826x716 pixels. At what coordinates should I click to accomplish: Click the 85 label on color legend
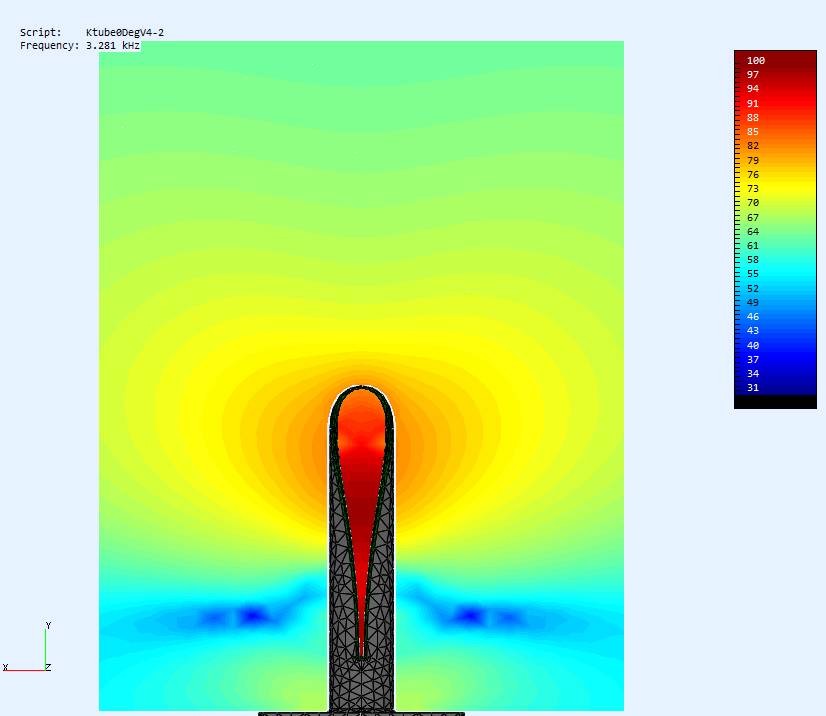point(753,132)
